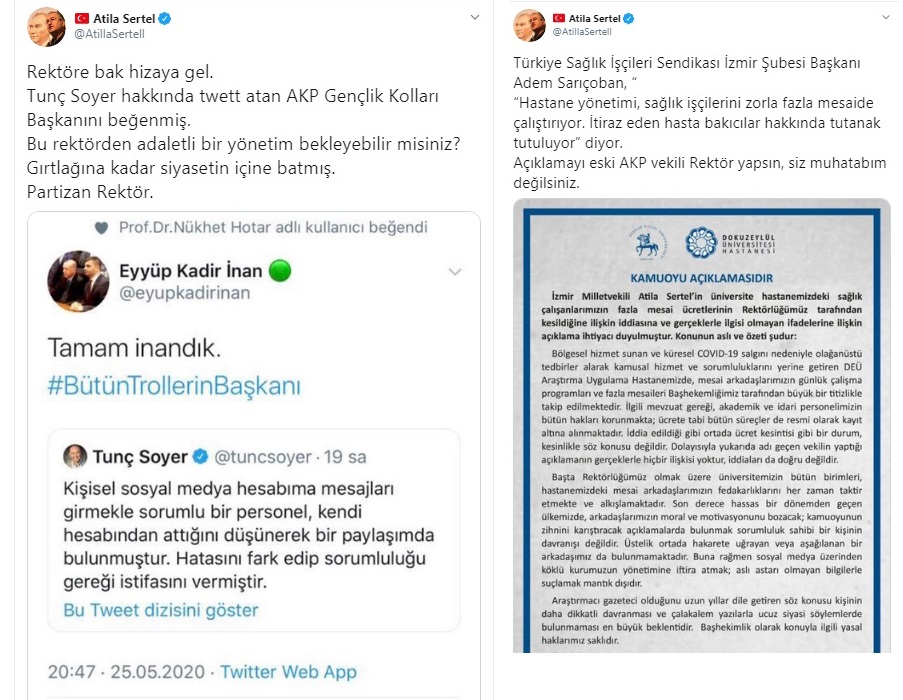
Task: Click the Twitter Web App source link
Action: tap(289, 672)
